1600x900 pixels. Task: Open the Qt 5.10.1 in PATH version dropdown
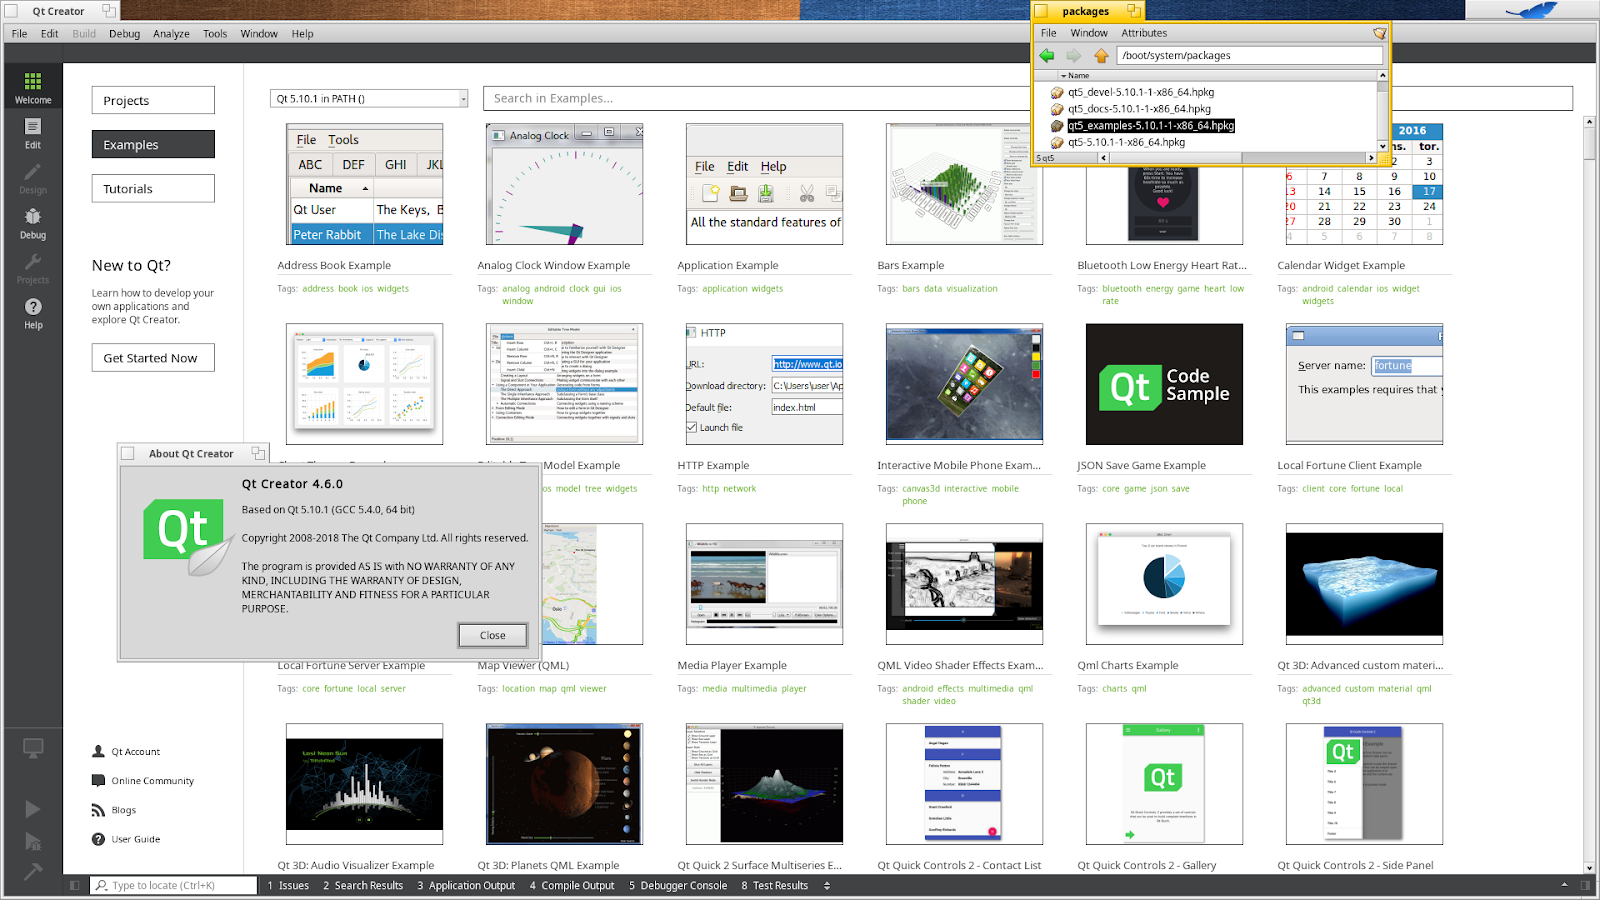[369, 98]
